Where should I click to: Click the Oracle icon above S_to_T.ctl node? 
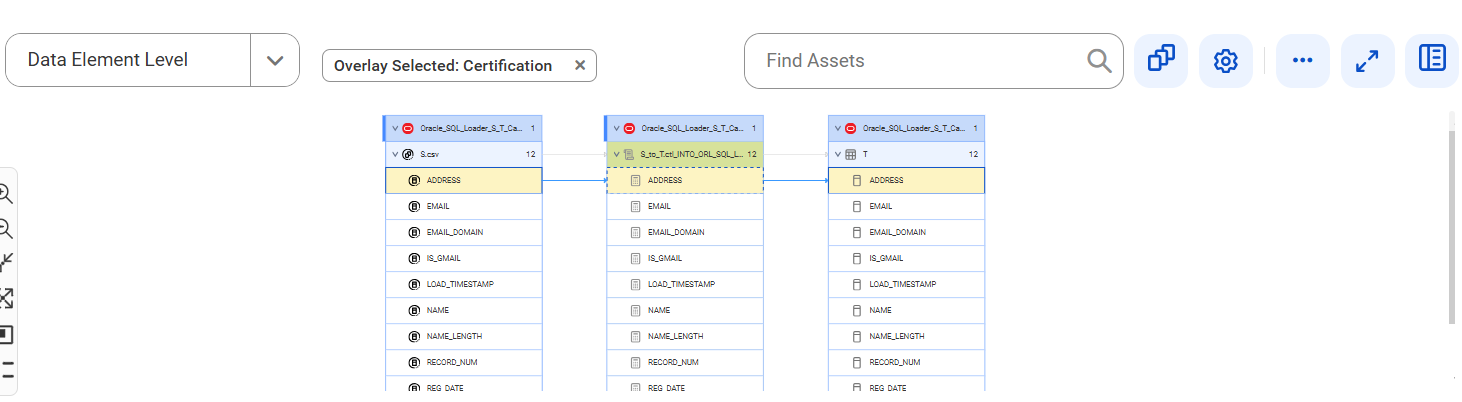pos(629,128)
